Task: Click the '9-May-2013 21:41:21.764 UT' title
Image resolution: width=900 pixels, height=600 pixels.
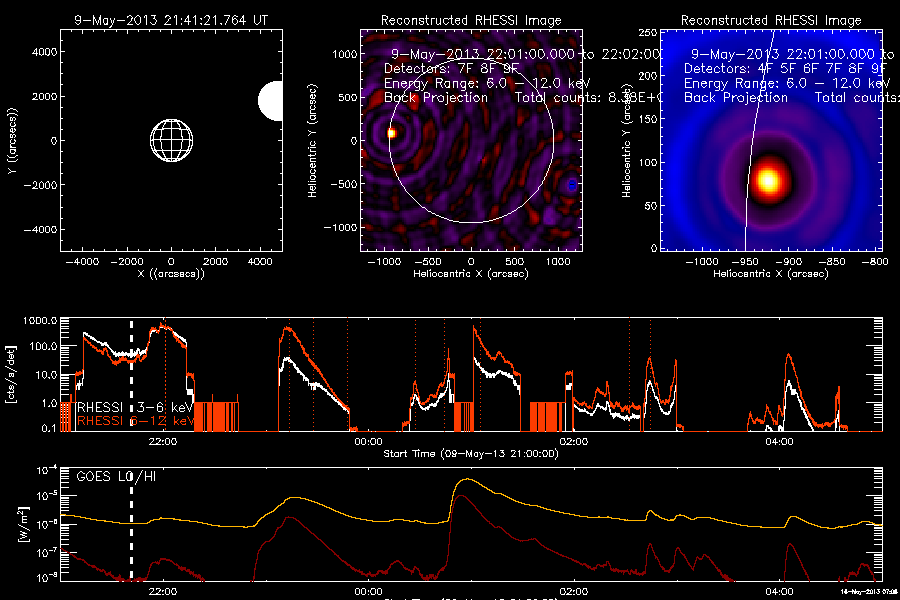Action: (x=171, y=20)
